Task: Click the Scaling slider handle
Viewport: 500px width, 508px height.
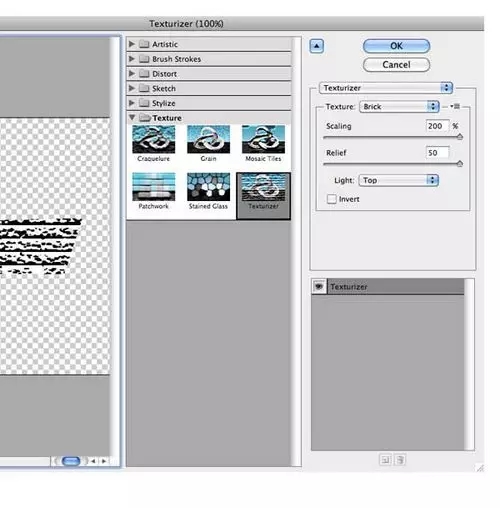Action: [x=460, y=137]
